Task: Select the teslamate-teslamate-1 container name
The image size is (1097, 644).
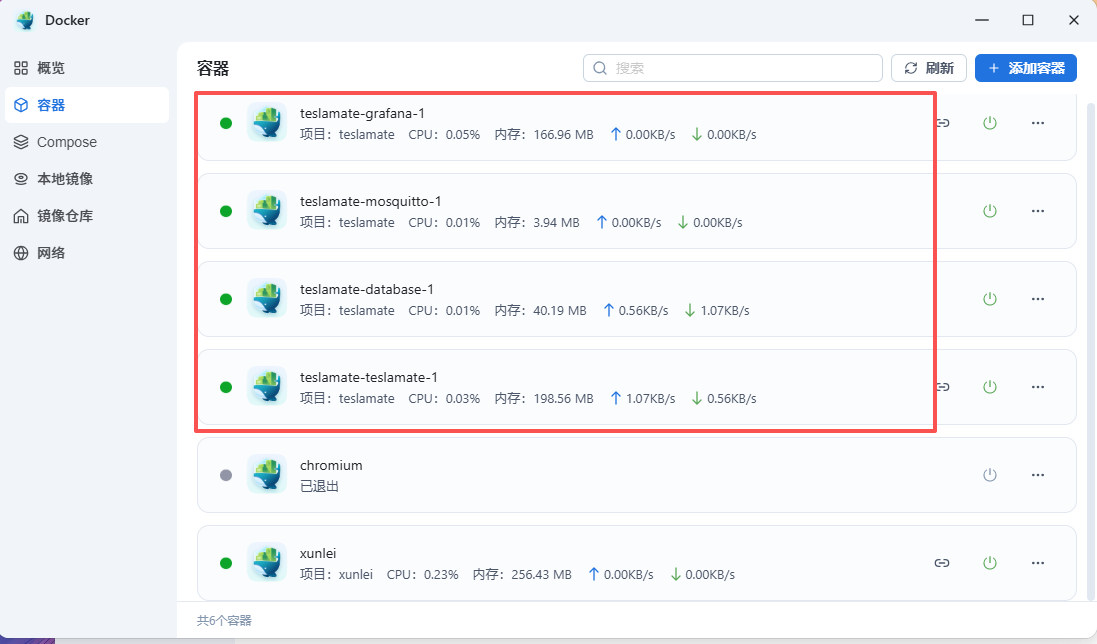Action: pyautogui.click(x=369, y=378)
